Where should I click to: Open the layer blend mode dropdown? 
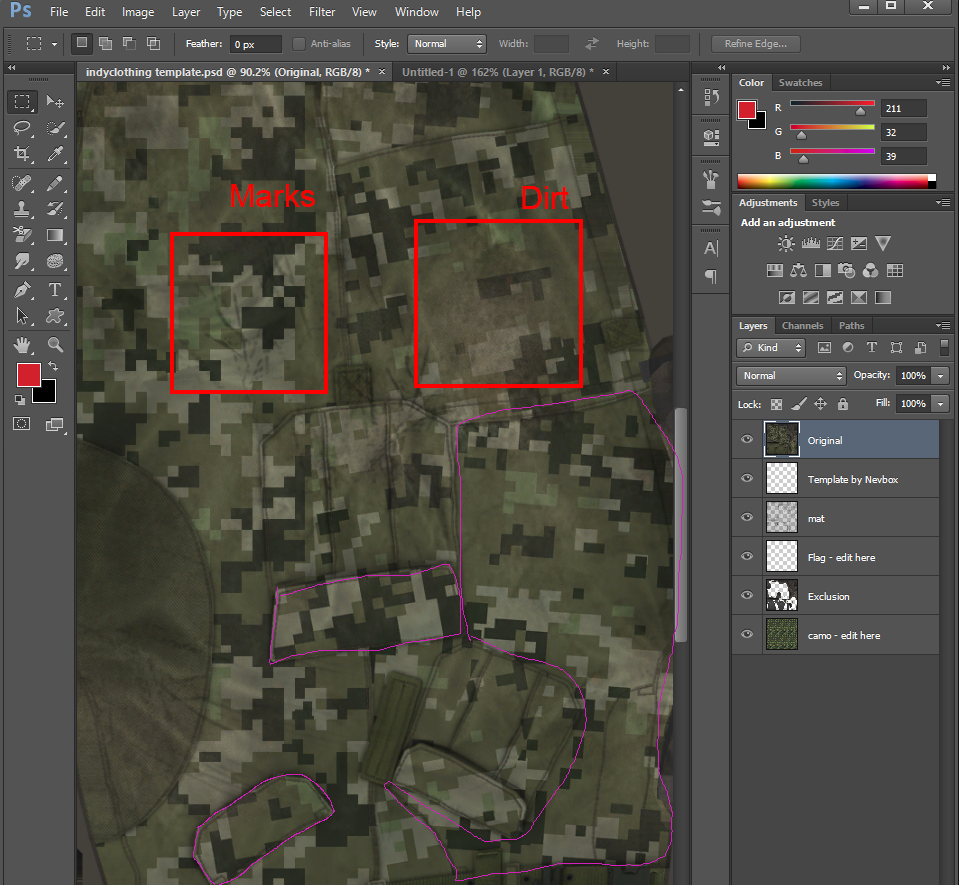tap(791, 376)
